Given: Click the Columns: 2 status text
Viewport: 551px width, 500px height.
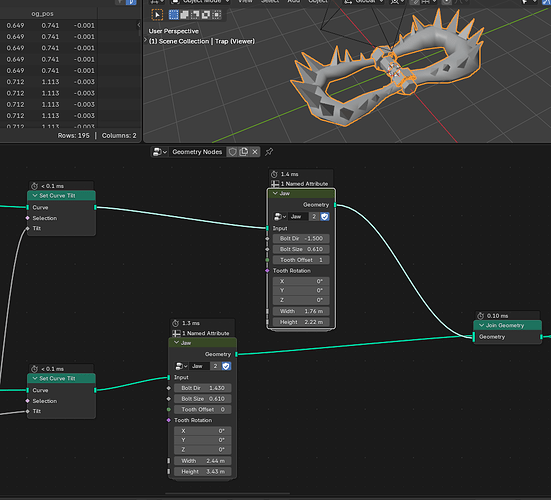Looking at the screenshot, I should click(x=119, y=136).
